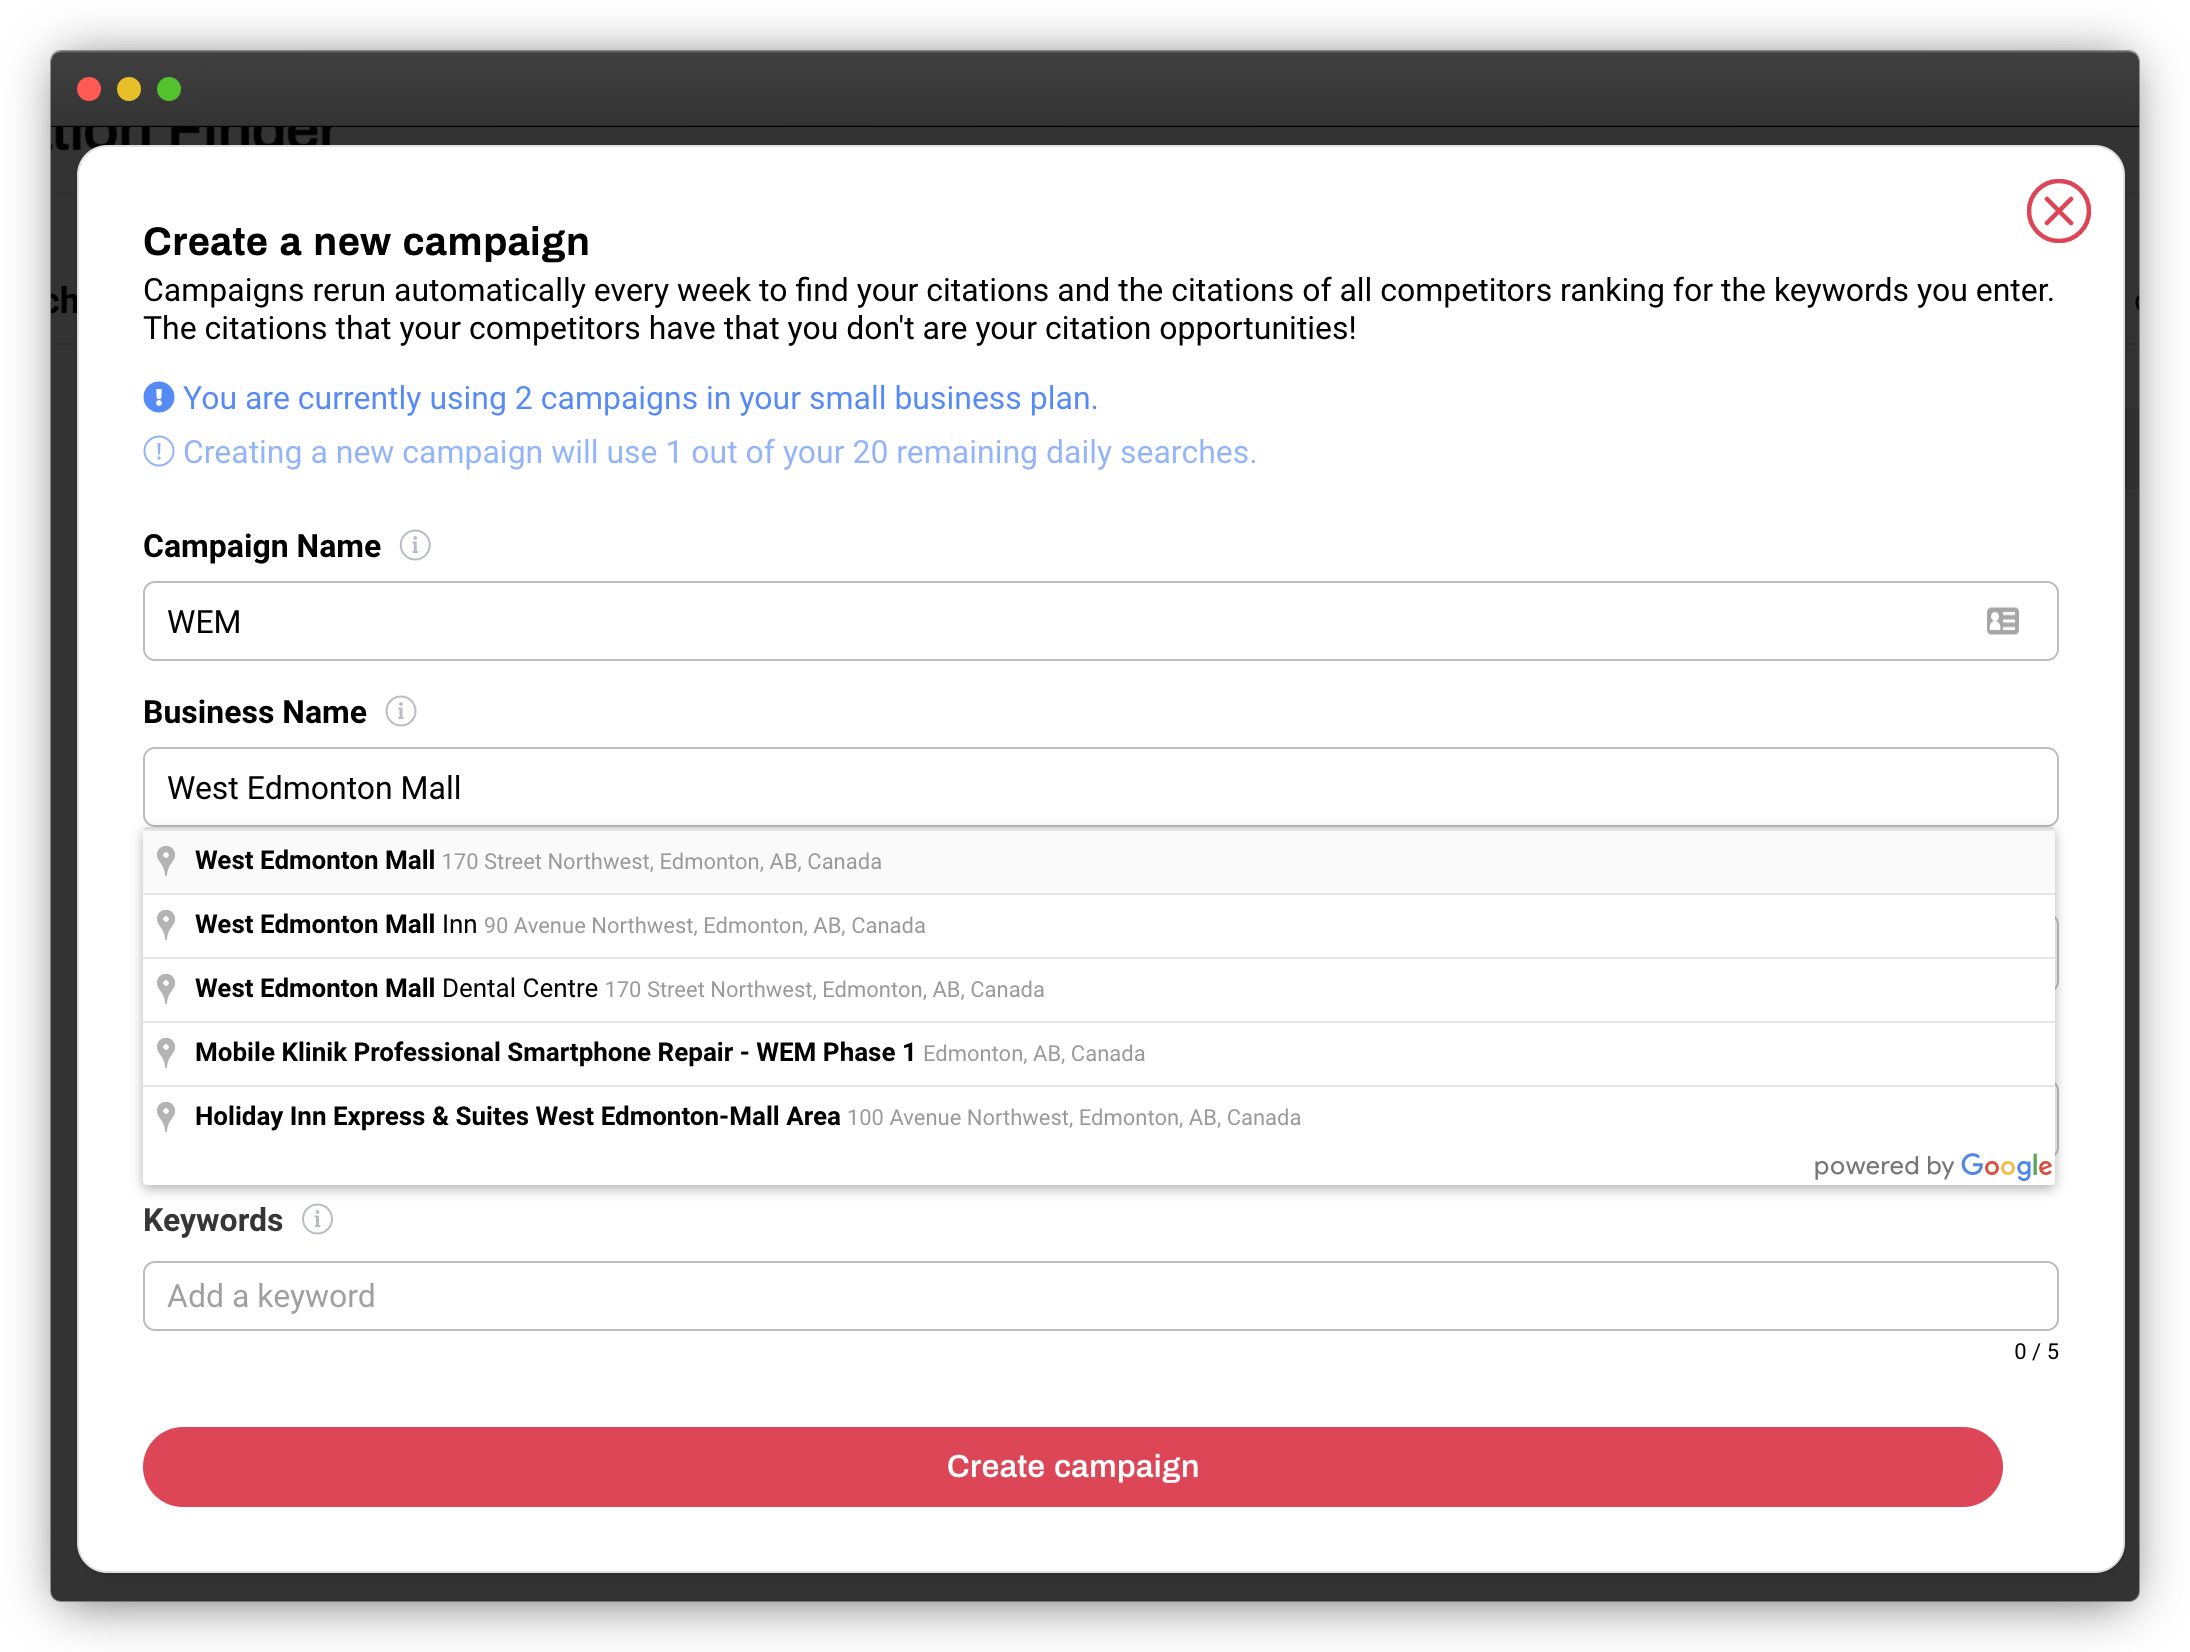
Task: Click the yellow macOS minimize button
Action: pyautogui.click(x=129, y=89)
